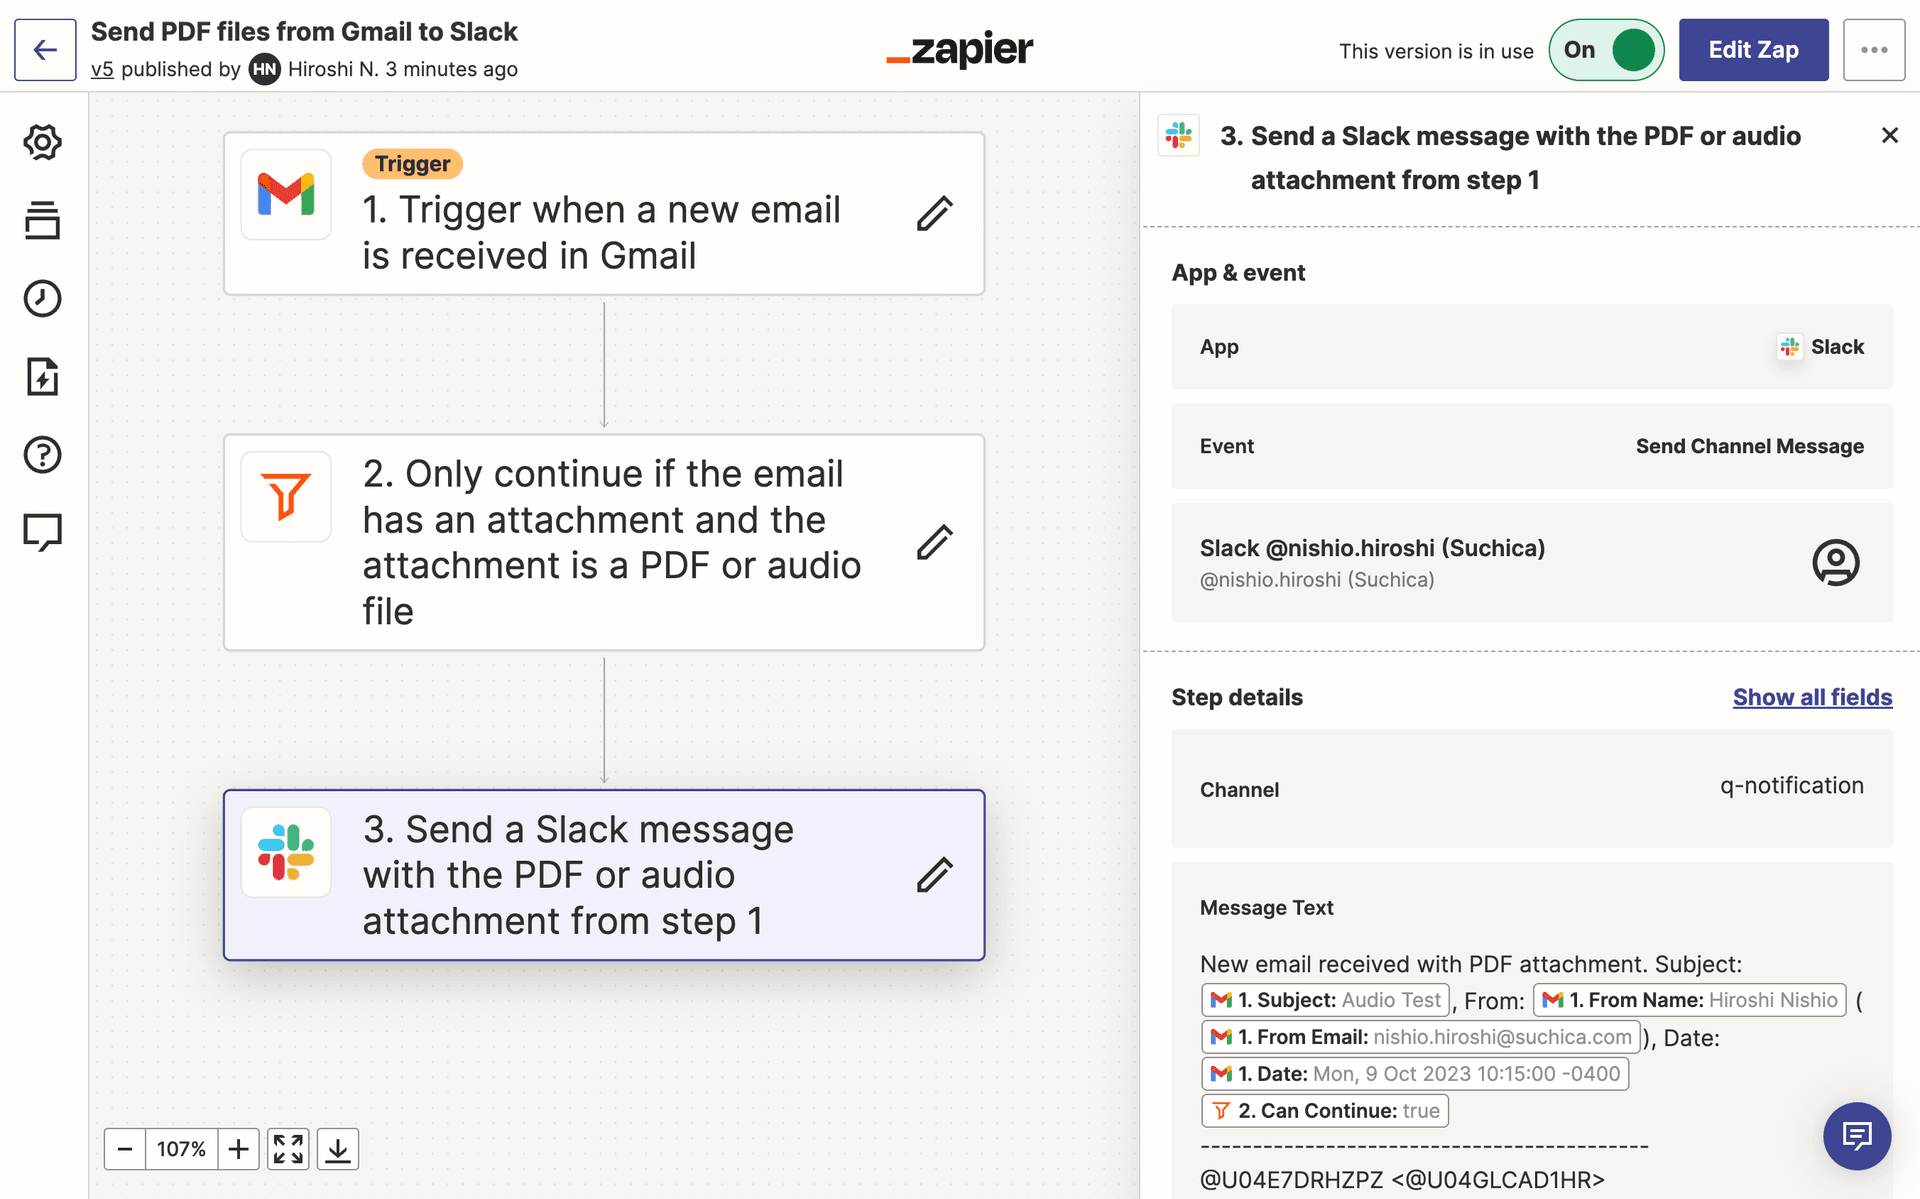Viewport: 1920px width, 1199px height.
Task: Edit the filter step using the pencil icon
Action: [x=934, y=541]
